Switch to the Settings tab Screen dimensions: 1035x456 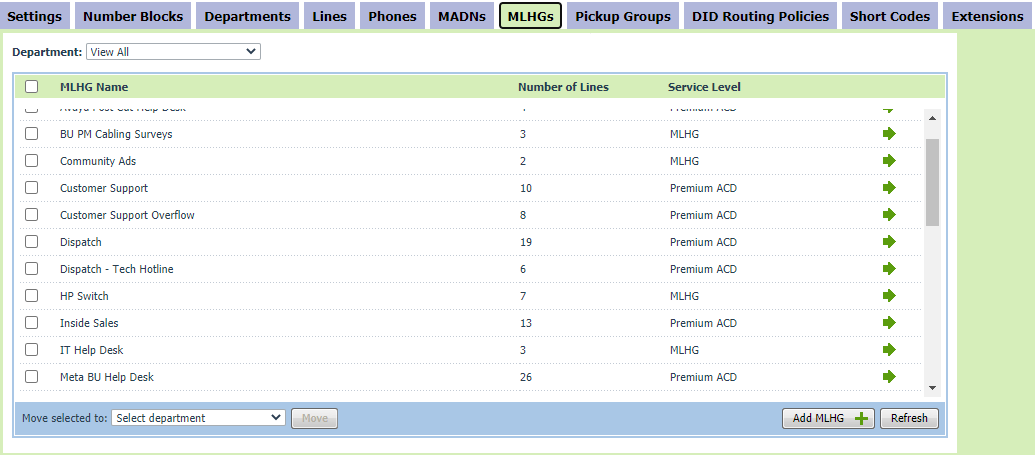[x=35, y=16]
